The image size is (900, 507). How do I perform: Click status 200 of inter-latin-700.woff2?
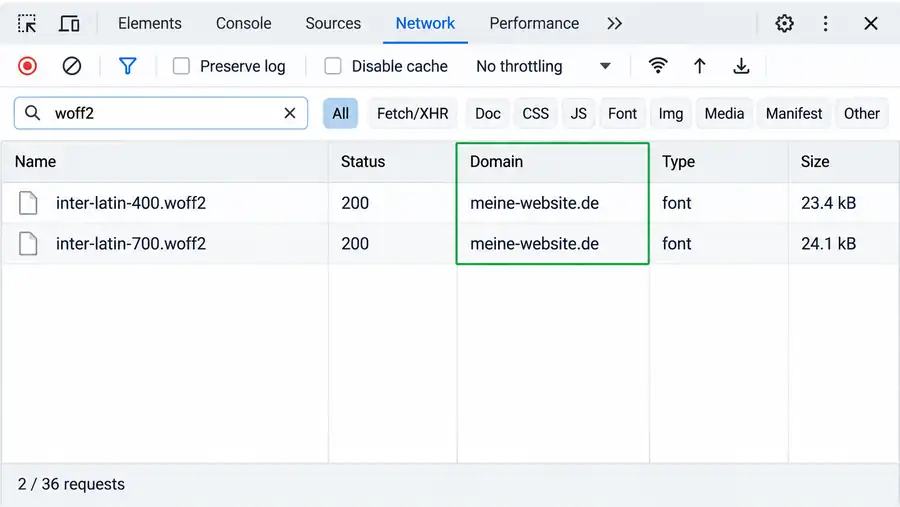[x=355, y=243]
